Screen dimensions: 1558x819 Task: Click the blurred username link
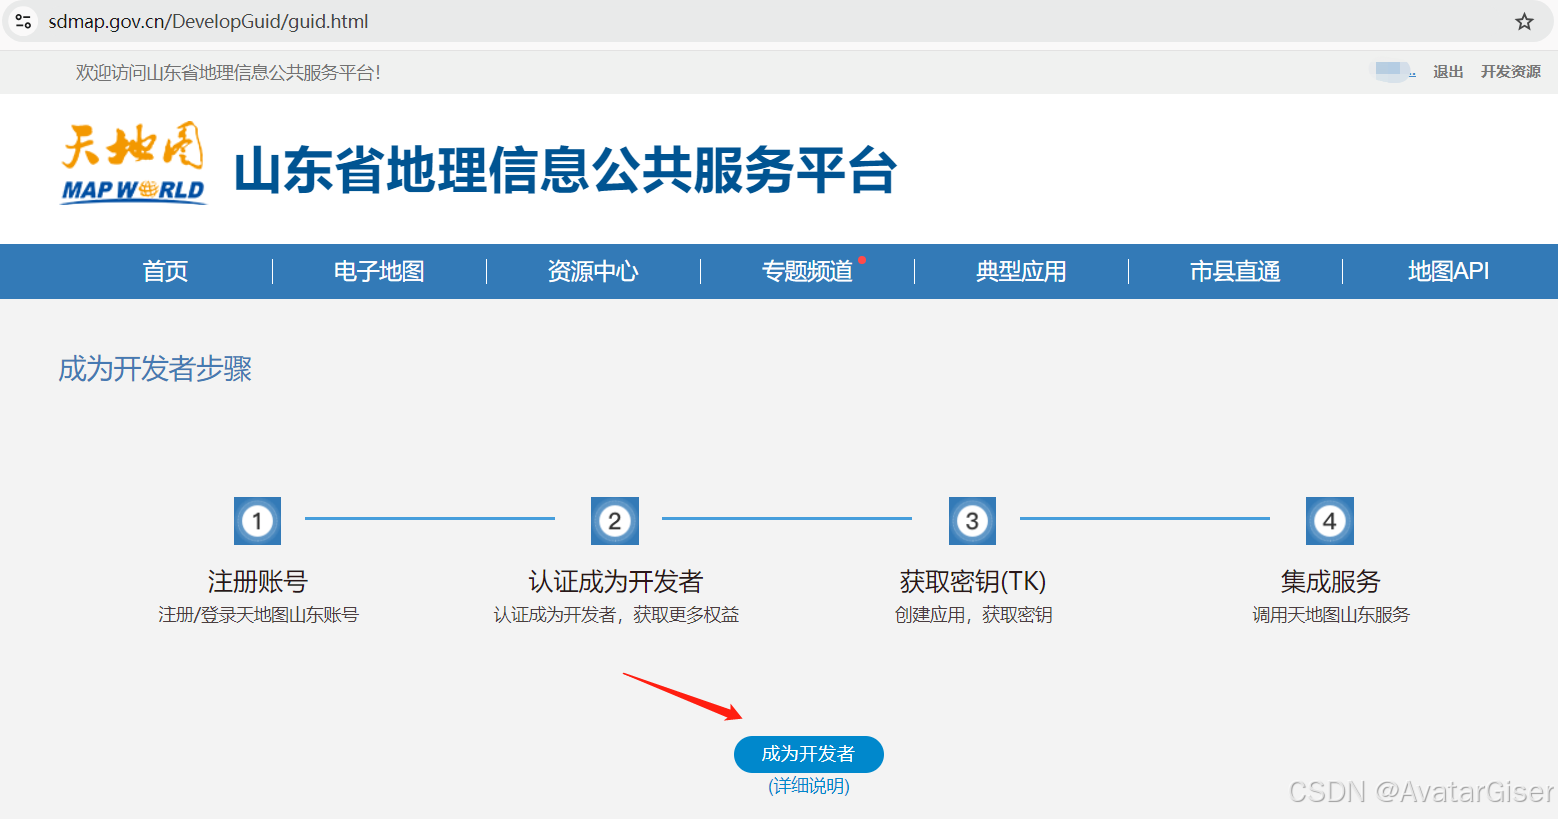pyautogui.click(x=1393, y=71)
